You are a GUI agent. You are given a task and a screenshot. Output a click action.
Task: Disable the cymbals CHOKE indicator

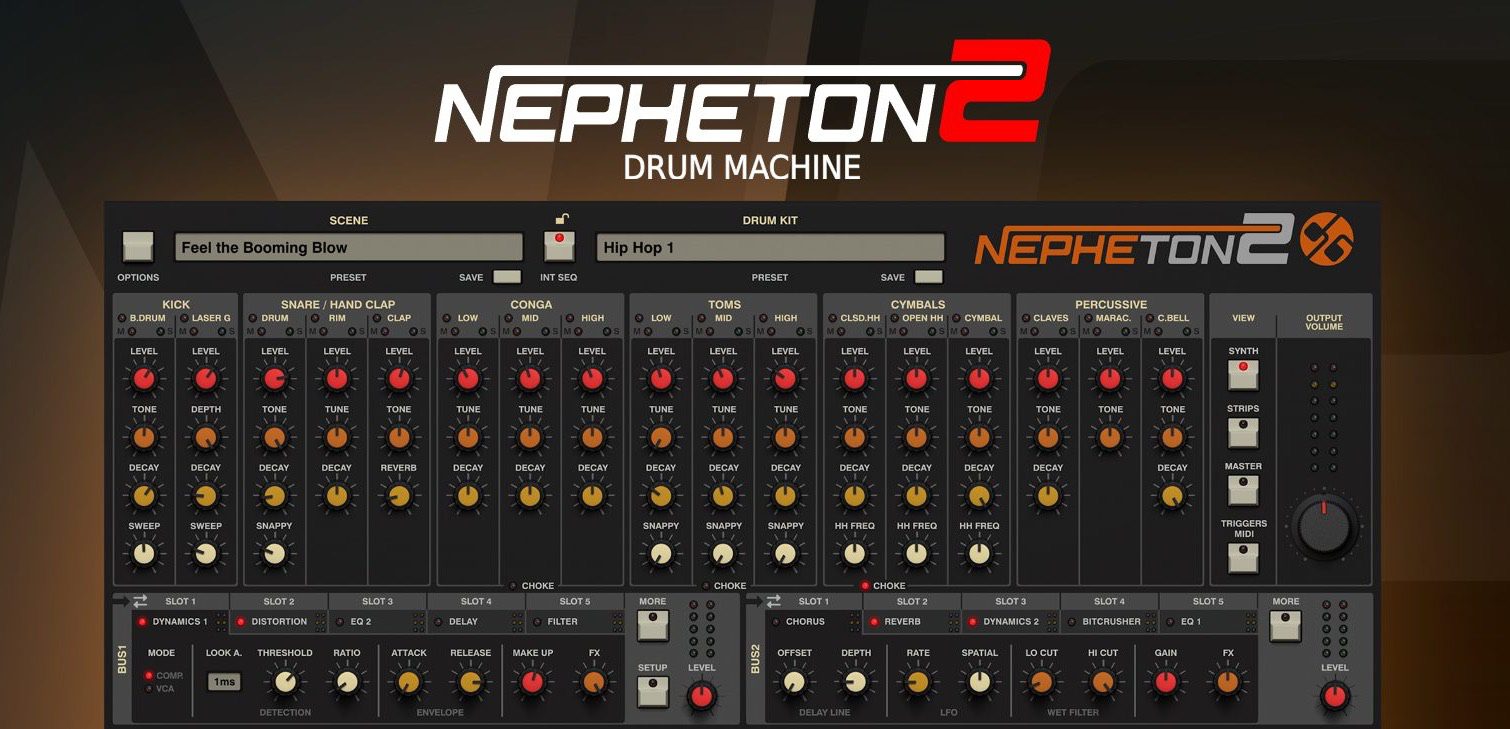865,586
